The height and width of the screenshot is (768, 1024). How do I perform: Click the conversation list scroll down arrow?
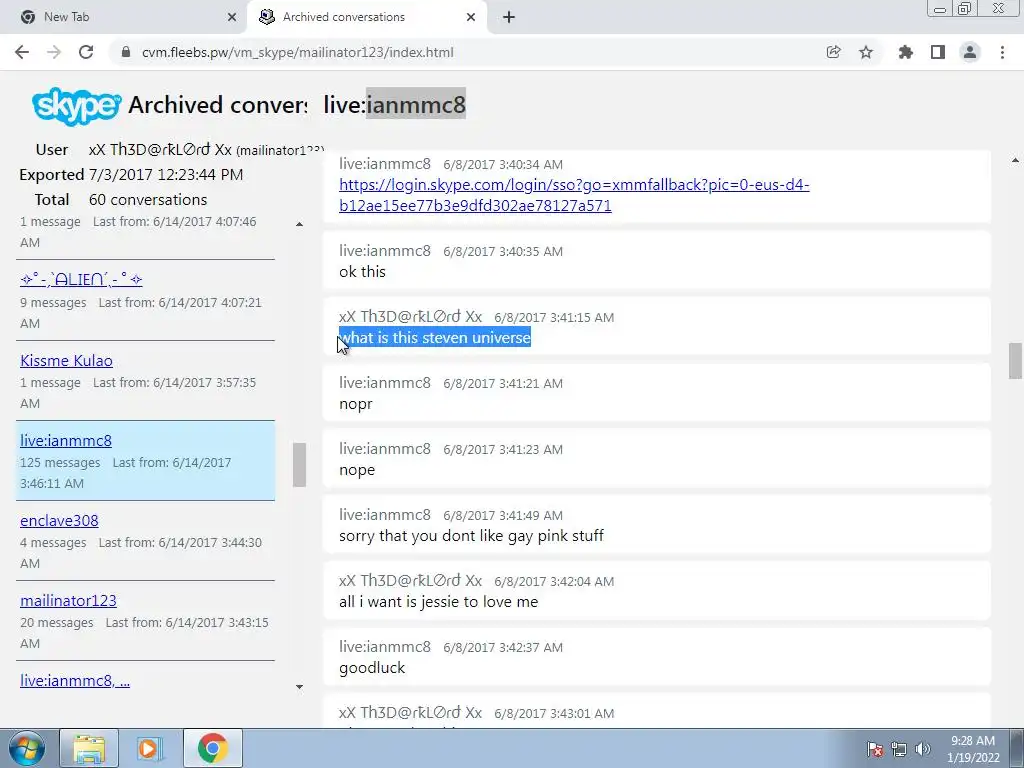coord(299,686)
